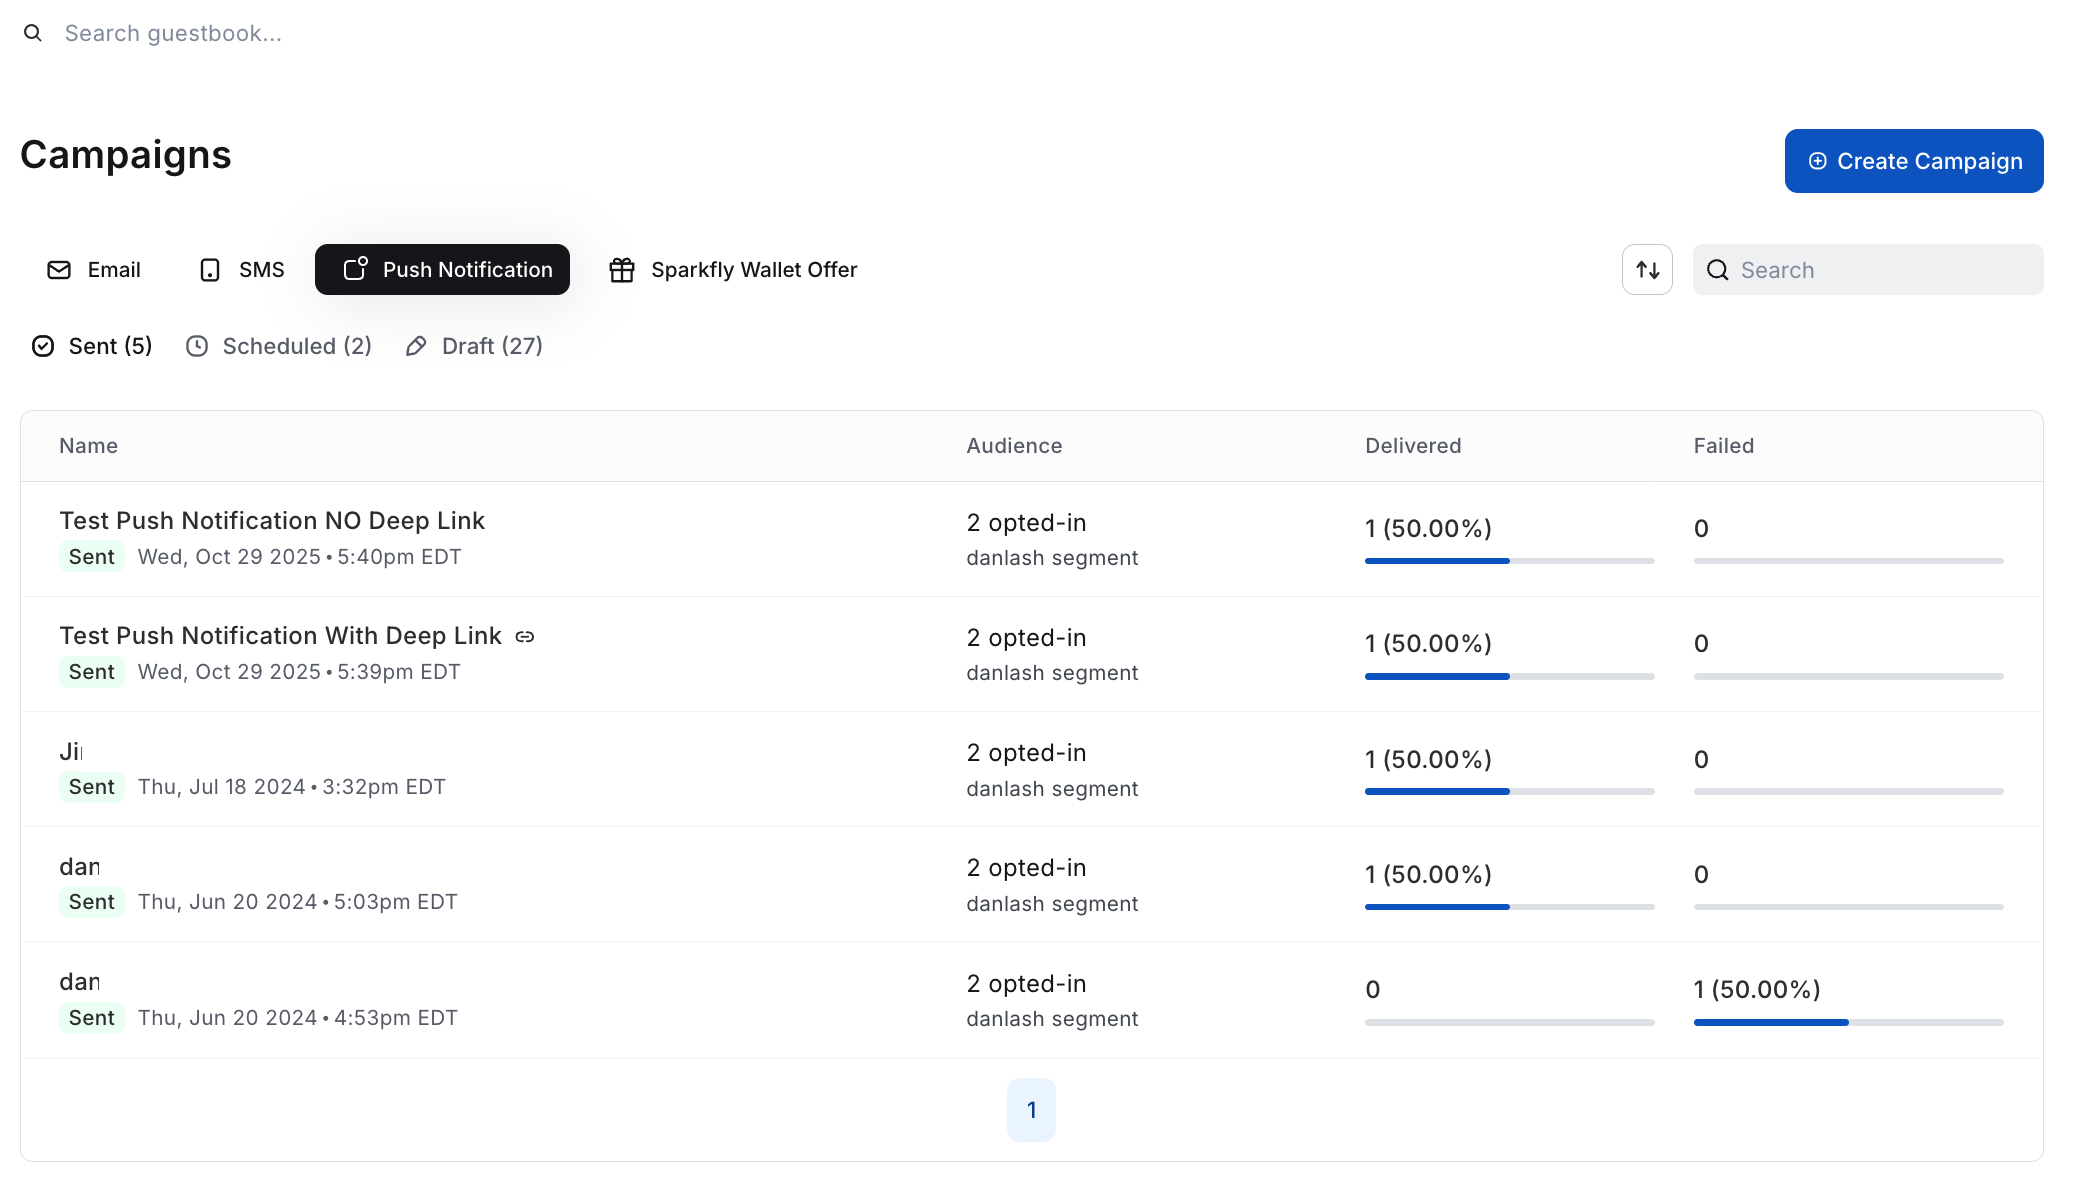The height and width of the screenshot is (1192, 2092).
Task: Click the Create Campaign button
Action: (1914, 161)
